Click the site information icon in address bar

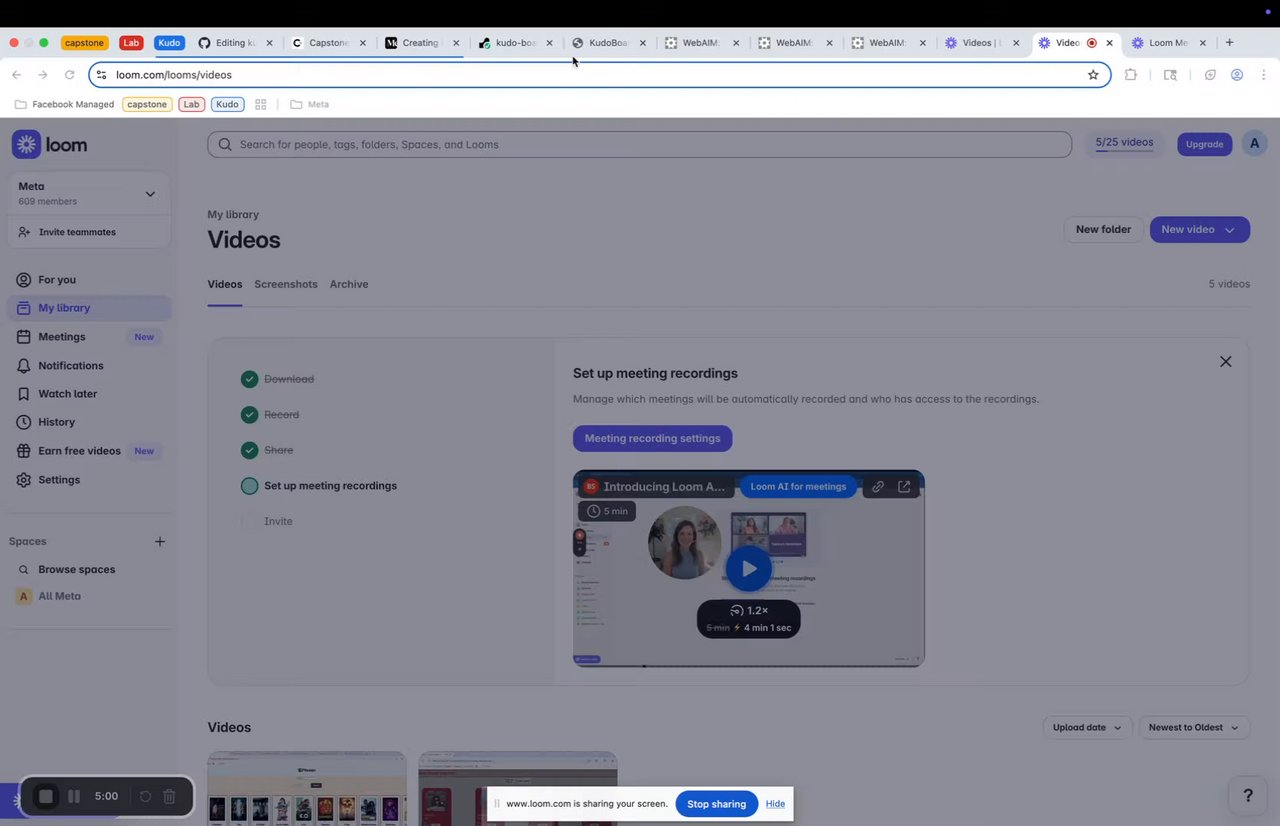point(101,75)
